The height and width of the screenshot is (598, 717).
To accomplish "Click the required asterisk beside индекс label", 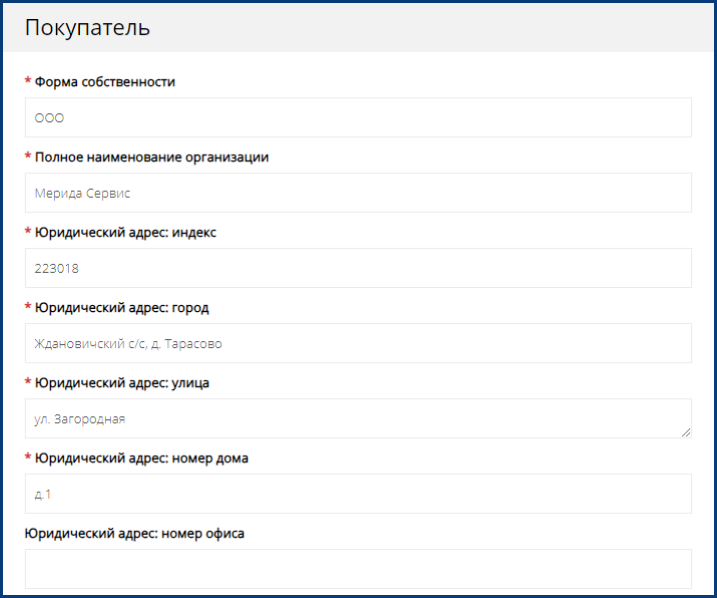I will (28, 232).
